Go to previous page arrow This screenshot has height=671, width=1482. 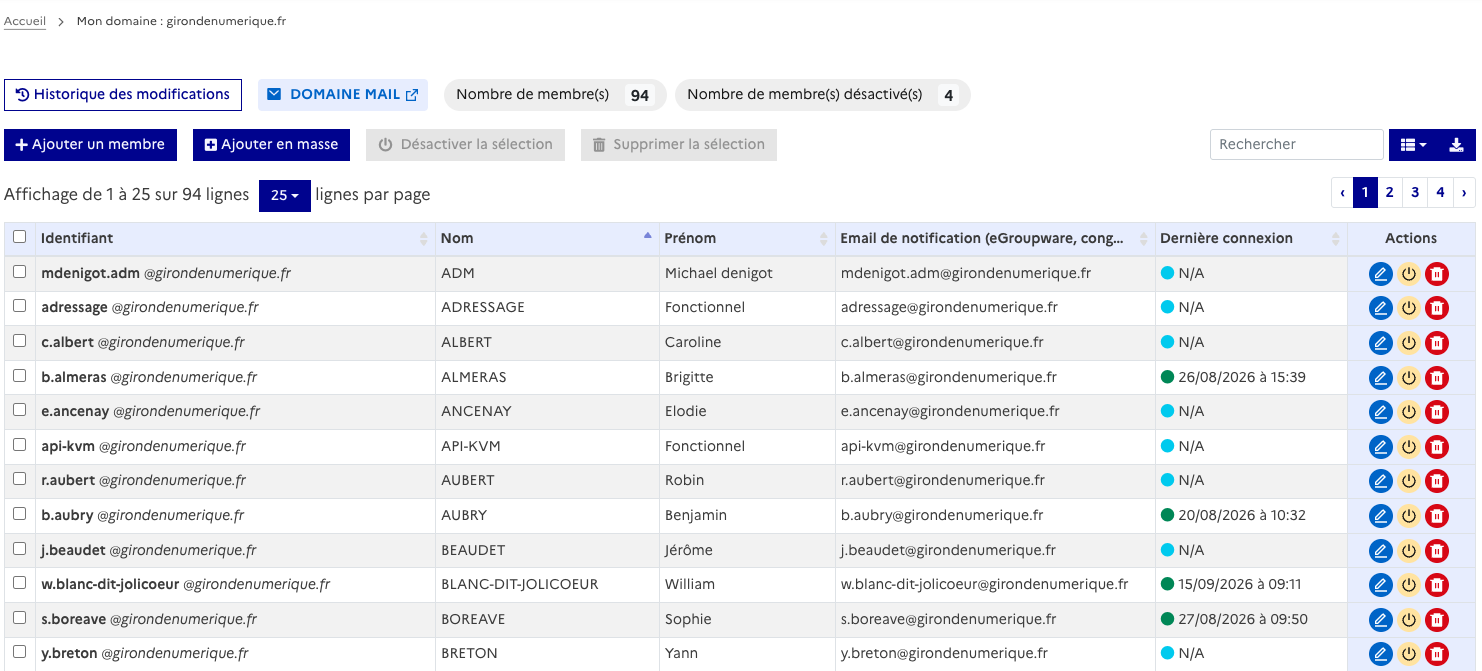pyautogui.click(x=1342, y=193)
